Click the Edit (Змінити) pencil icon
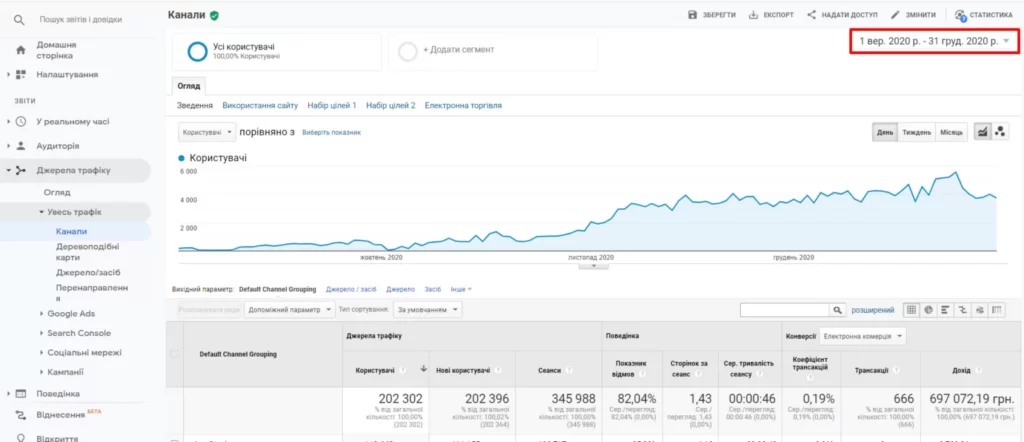Viewport: 1024px width, 442px height. 895,14
